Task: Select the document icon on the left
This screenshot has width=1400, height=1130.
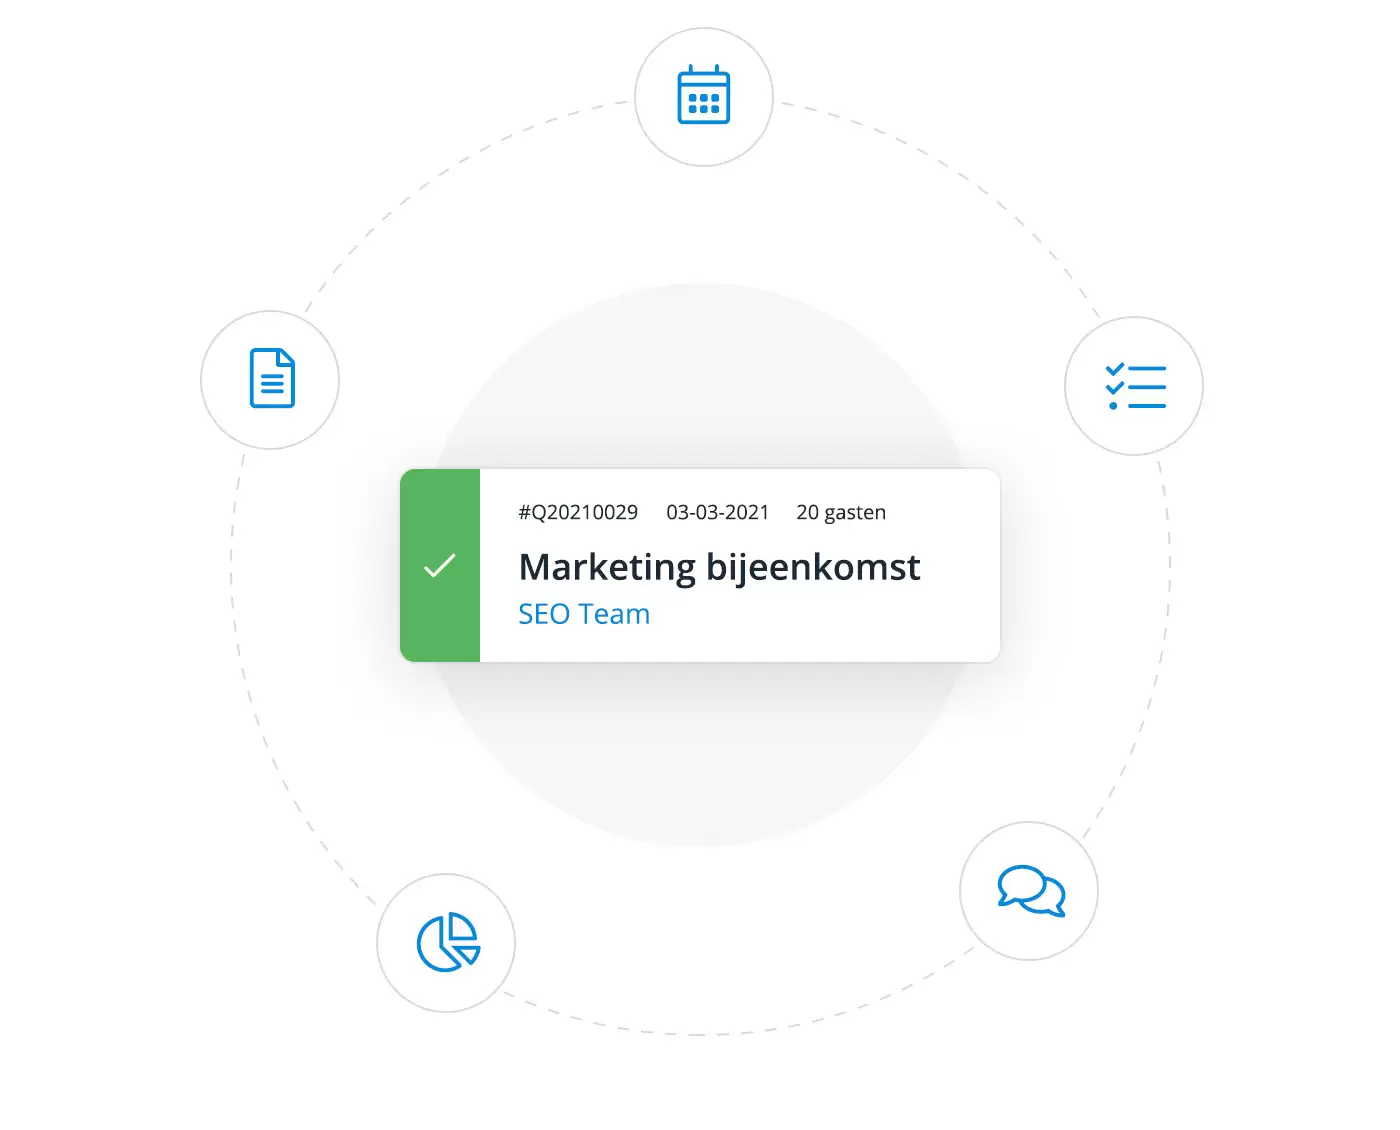Action: click(270, 380)
